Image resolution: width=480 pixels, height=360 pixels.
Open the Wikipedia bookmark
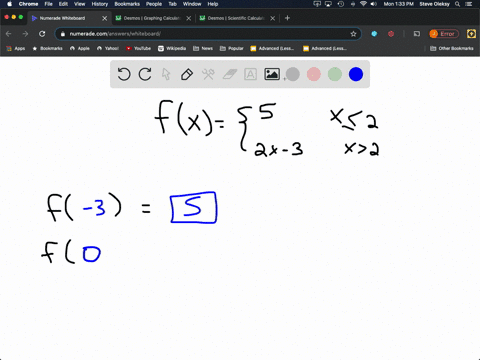pyautogui.click(x=172, y=48)
